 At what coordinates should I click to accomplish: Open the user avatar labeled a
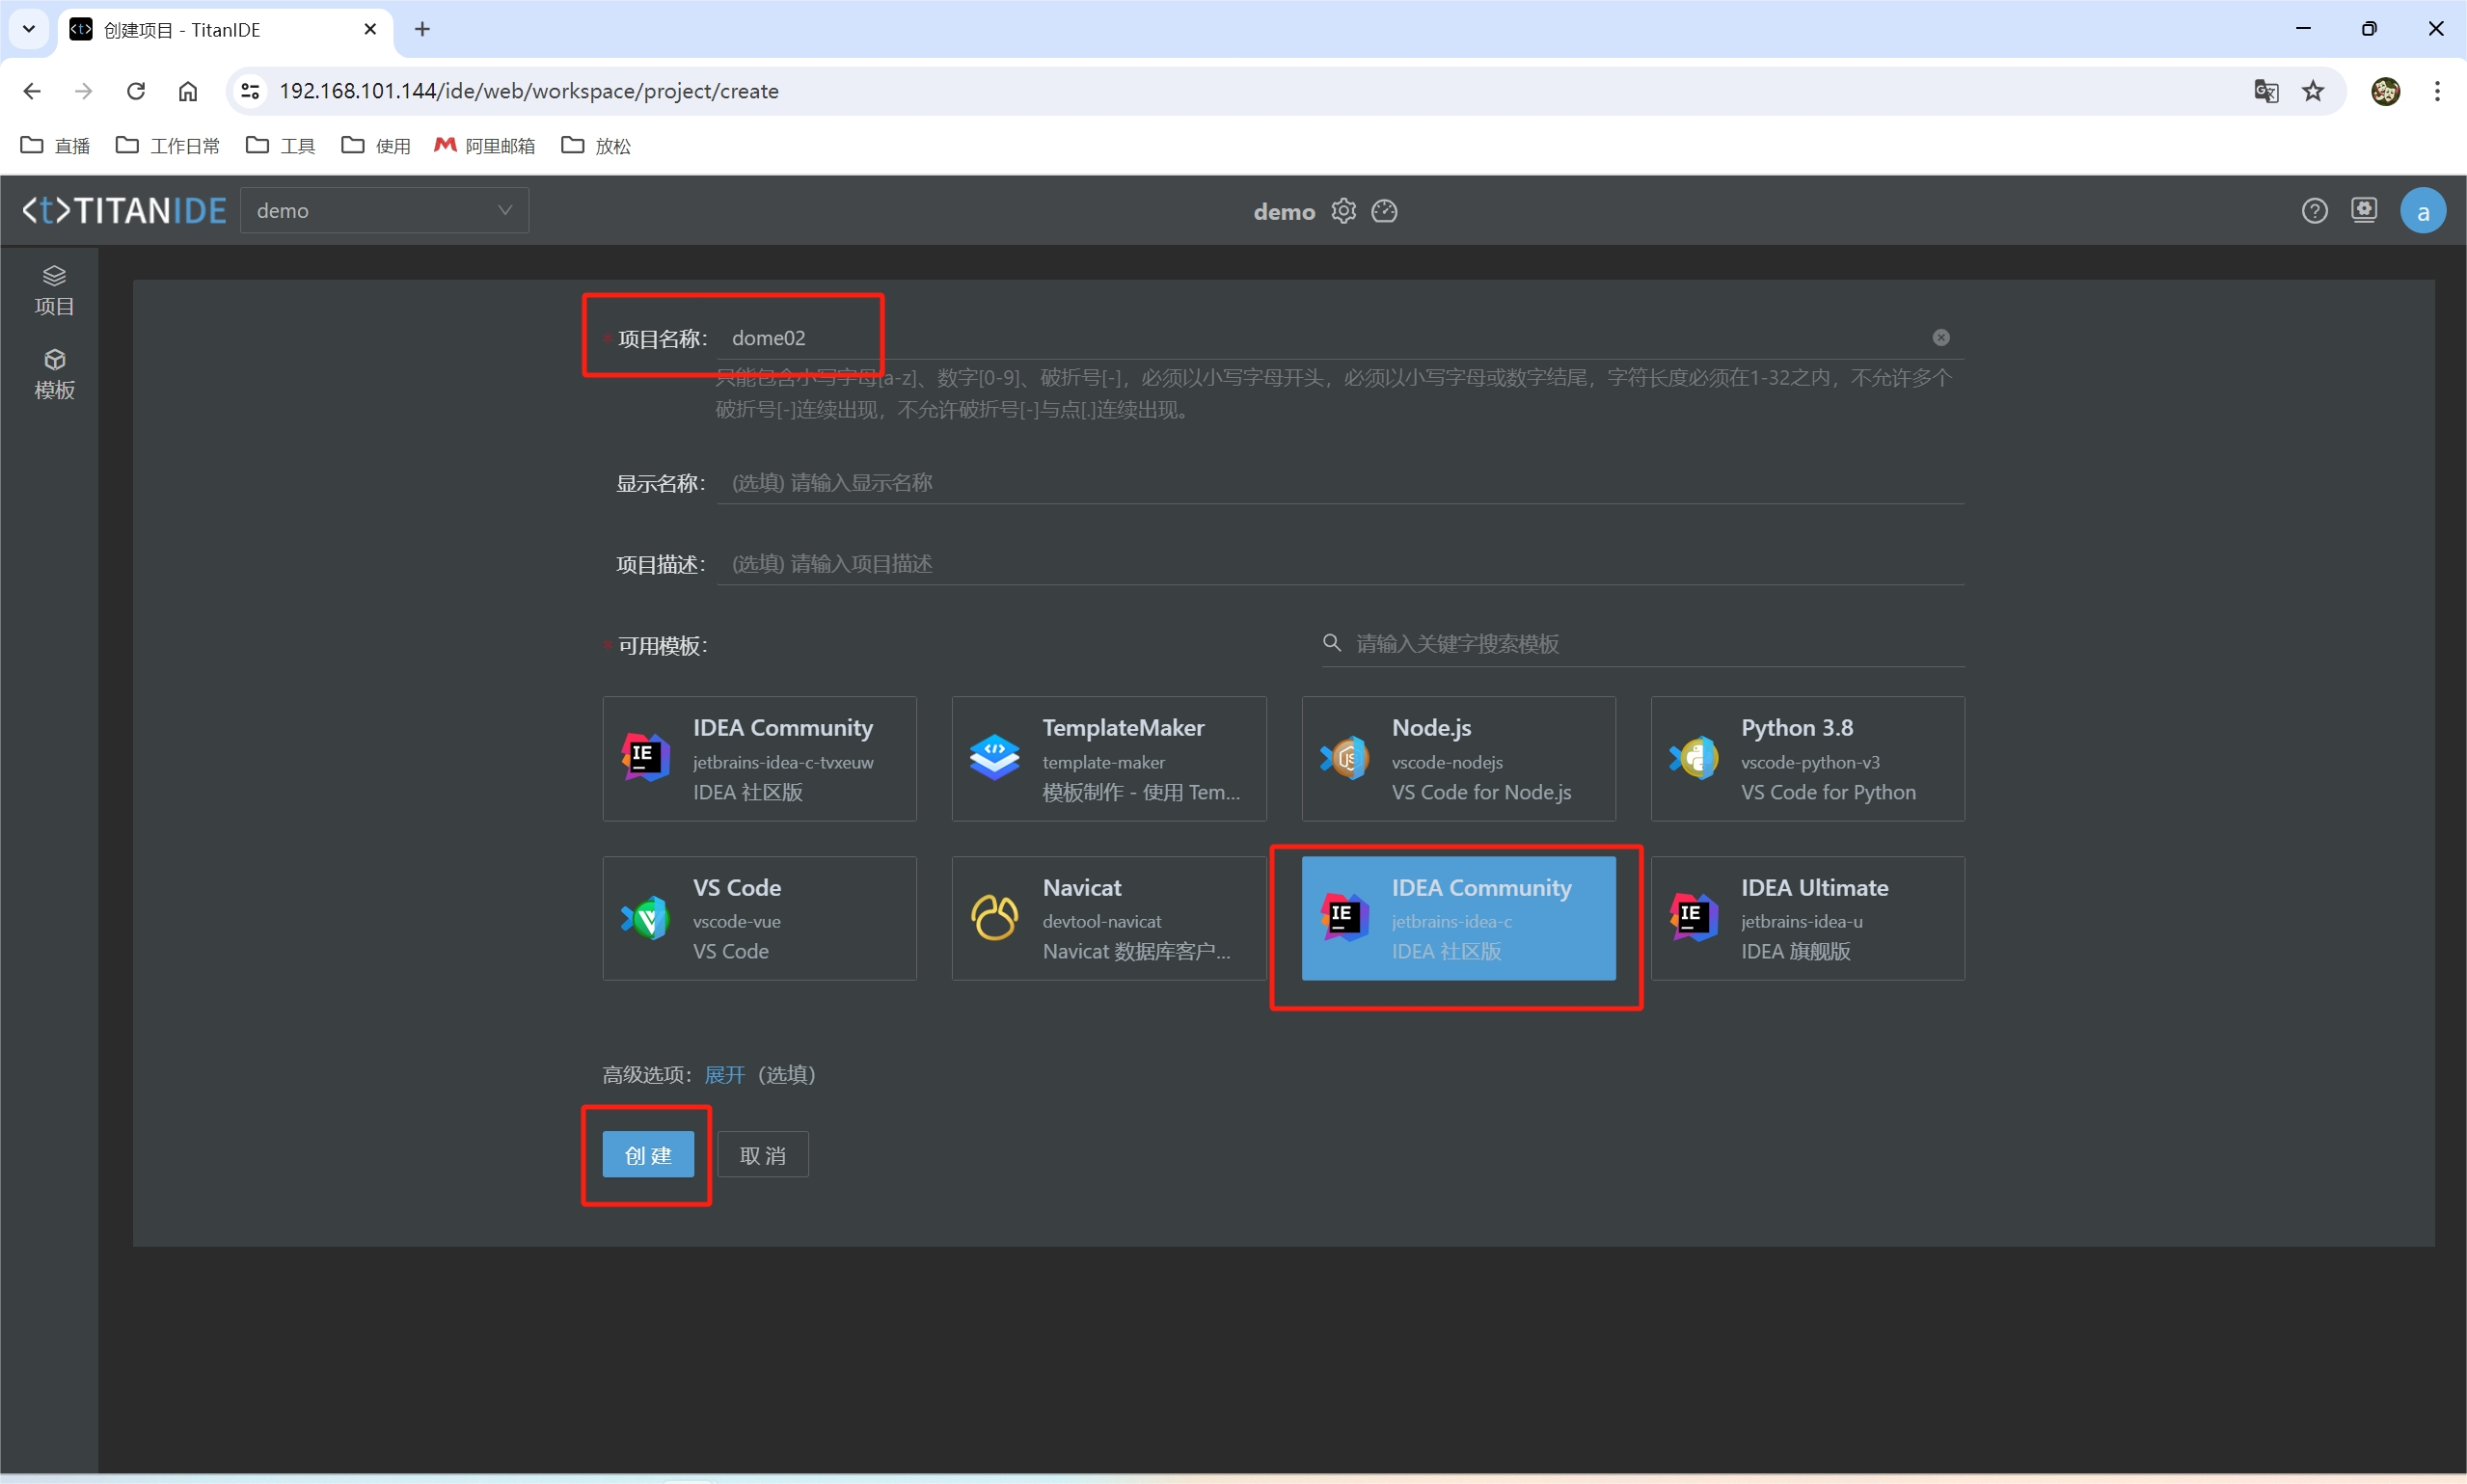pyautogui.click(x=2423, y=211)
